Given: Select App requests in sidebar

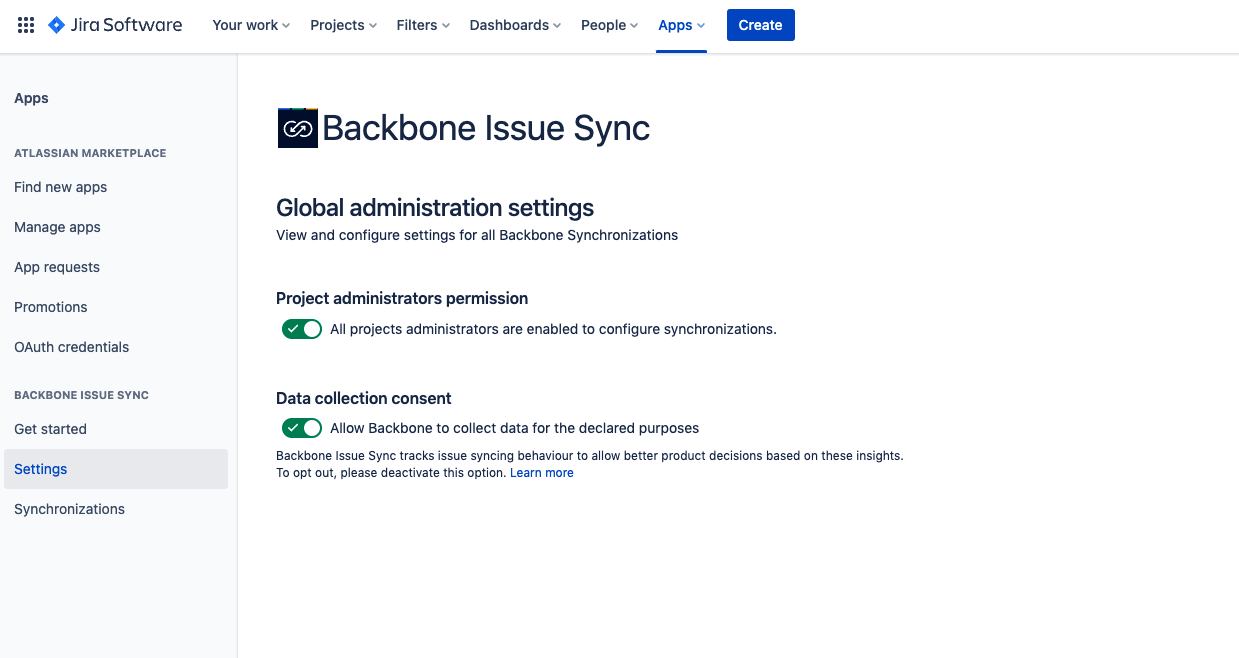Looking at the screenshot, I should click(57, 267).
